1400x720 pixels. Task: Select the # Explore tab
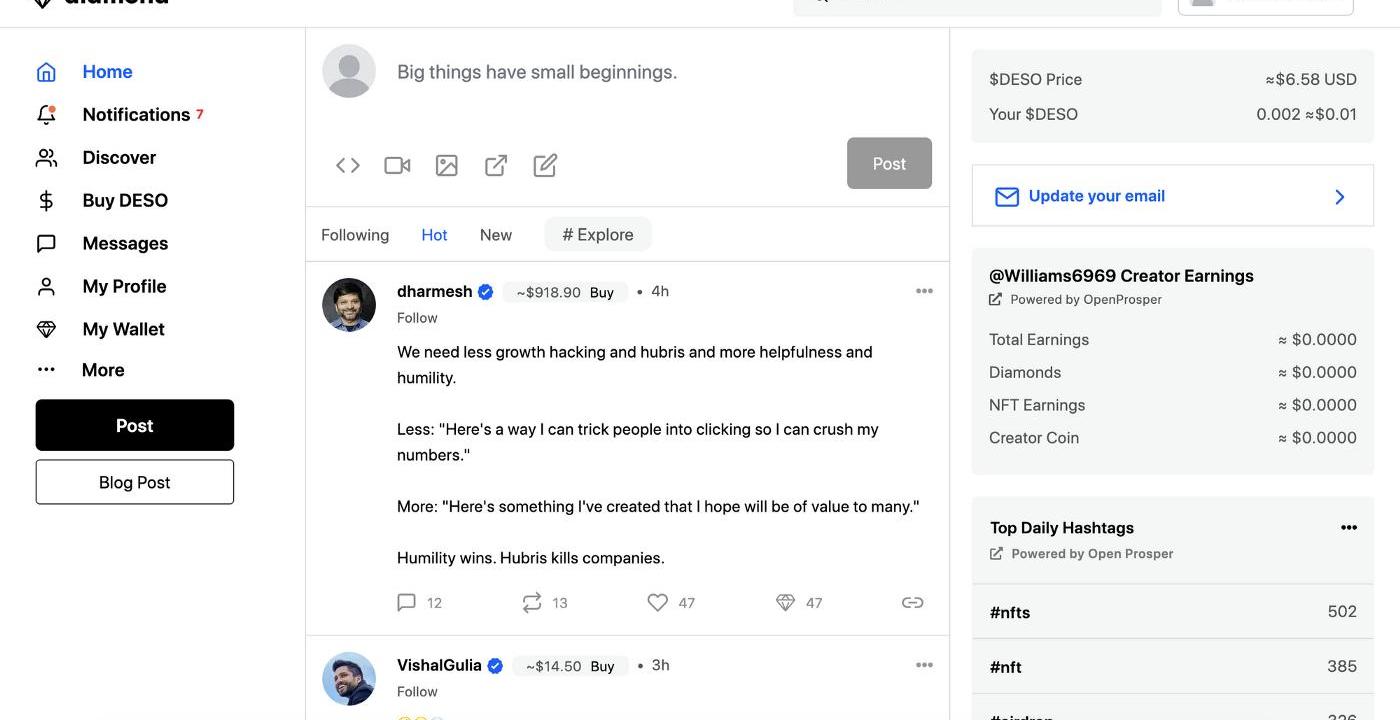point(598,235)
